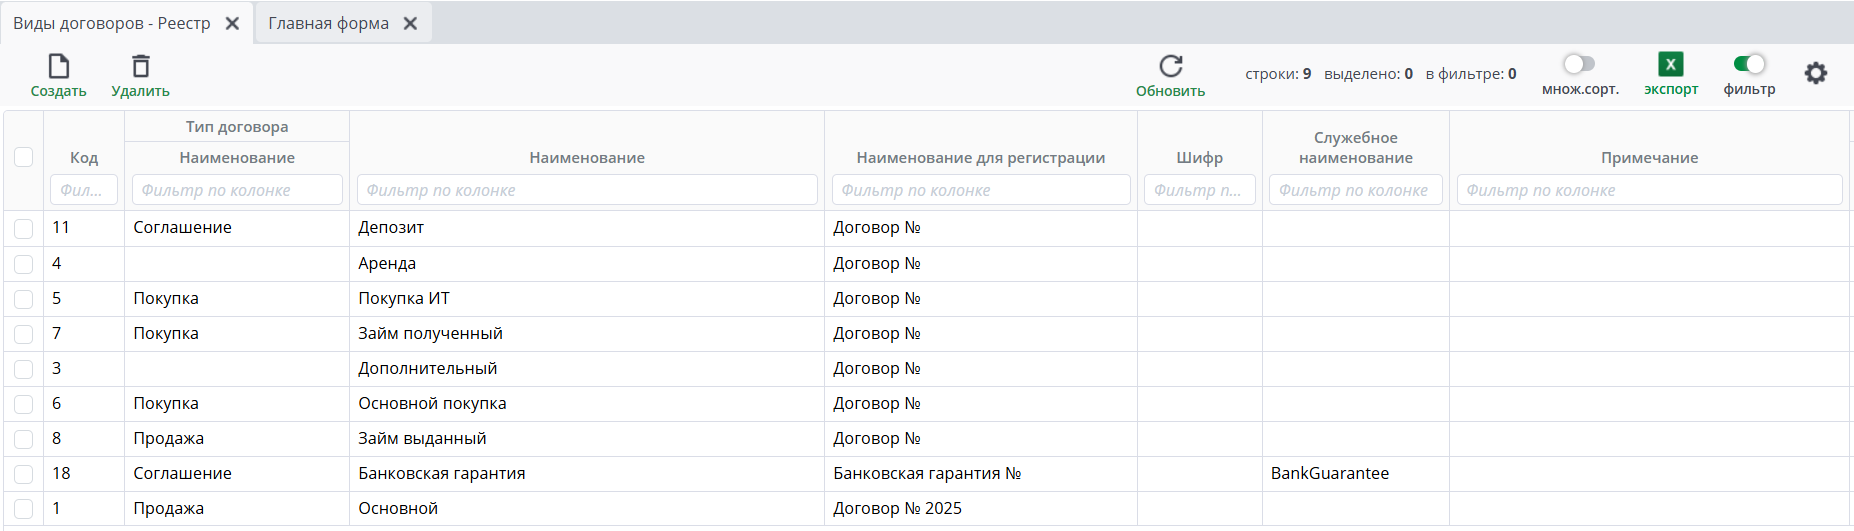Tick the select-all header checkbox
This screenshot has width=1854, height=531.
pyautogui.click(x=24, y=157)
